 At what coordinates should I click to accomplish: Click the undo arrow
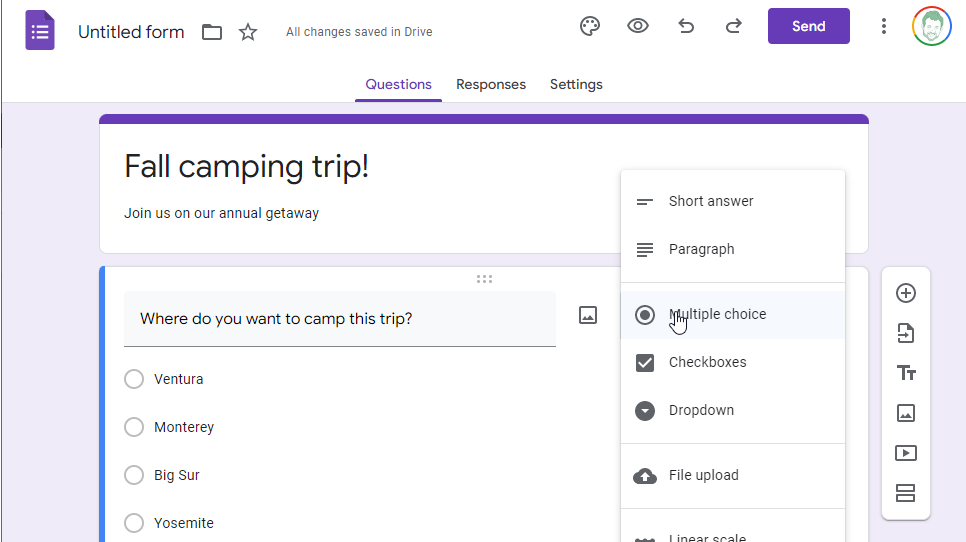point(686,27)
